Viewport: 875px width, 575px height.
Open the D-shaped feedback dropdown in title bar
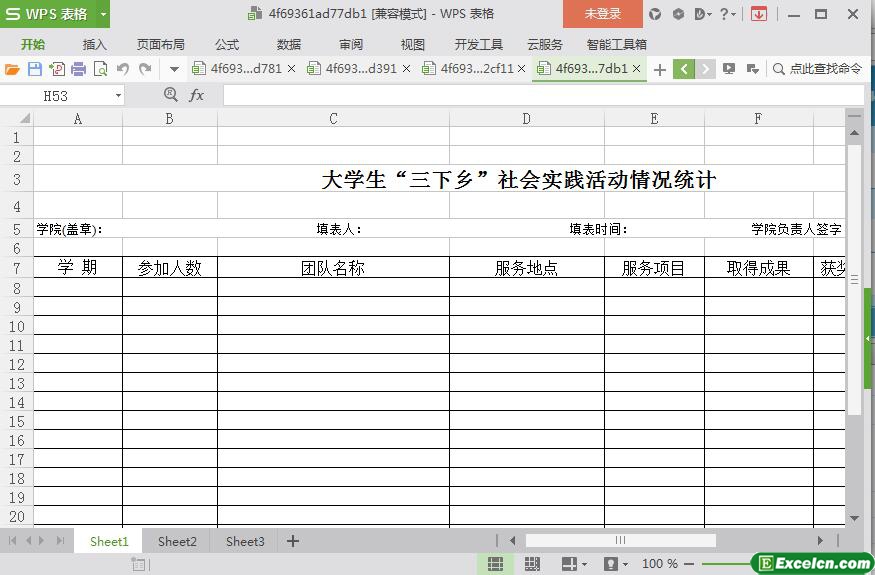(x=703, y=15)
